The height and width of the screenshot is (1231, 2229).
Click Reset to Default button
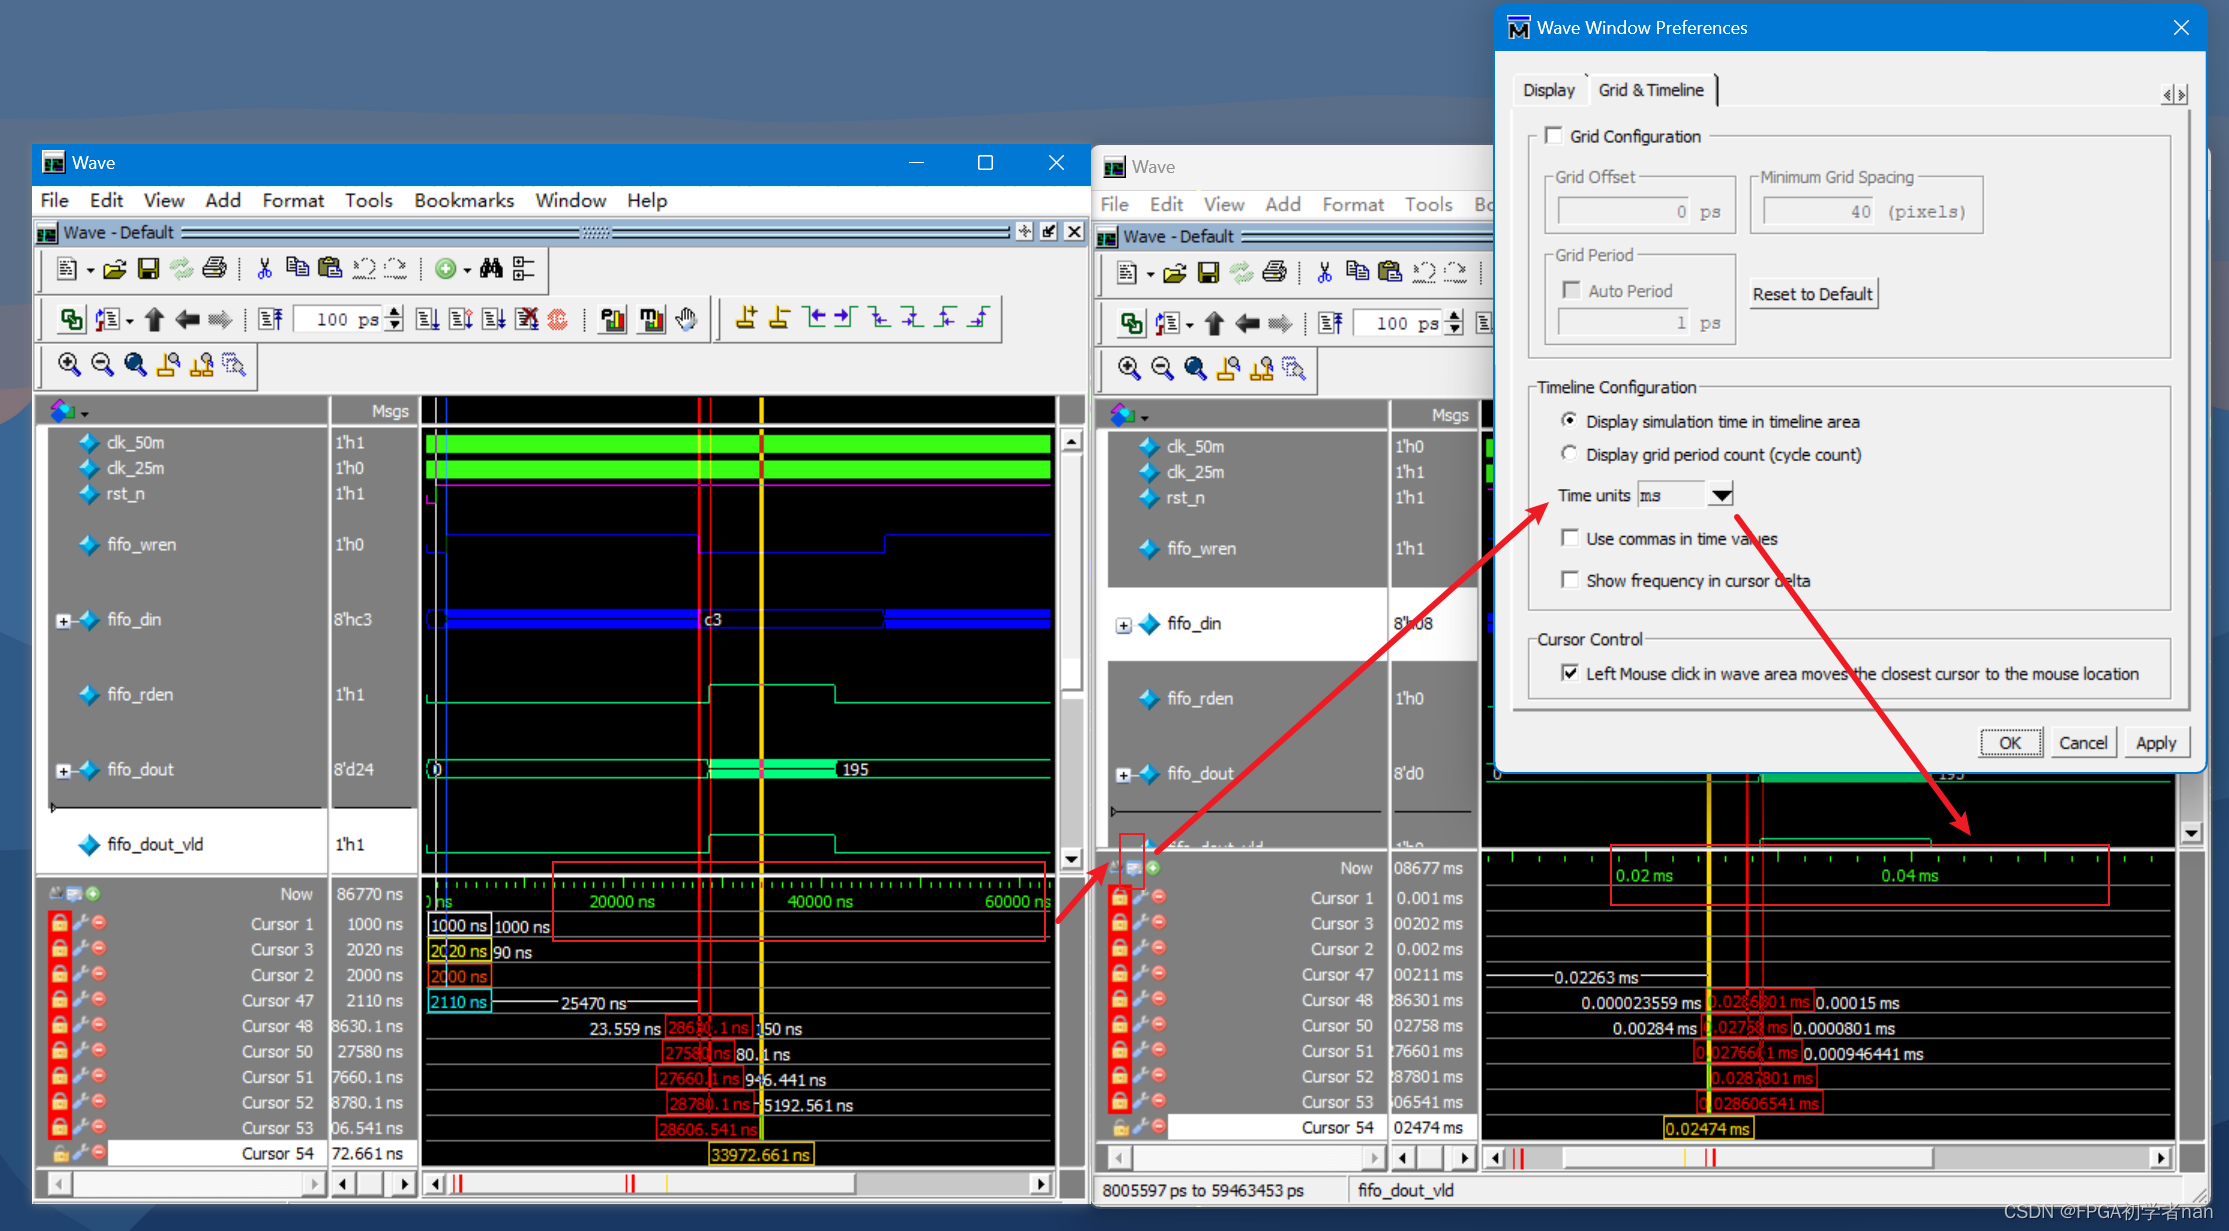tap(1812, 294)
